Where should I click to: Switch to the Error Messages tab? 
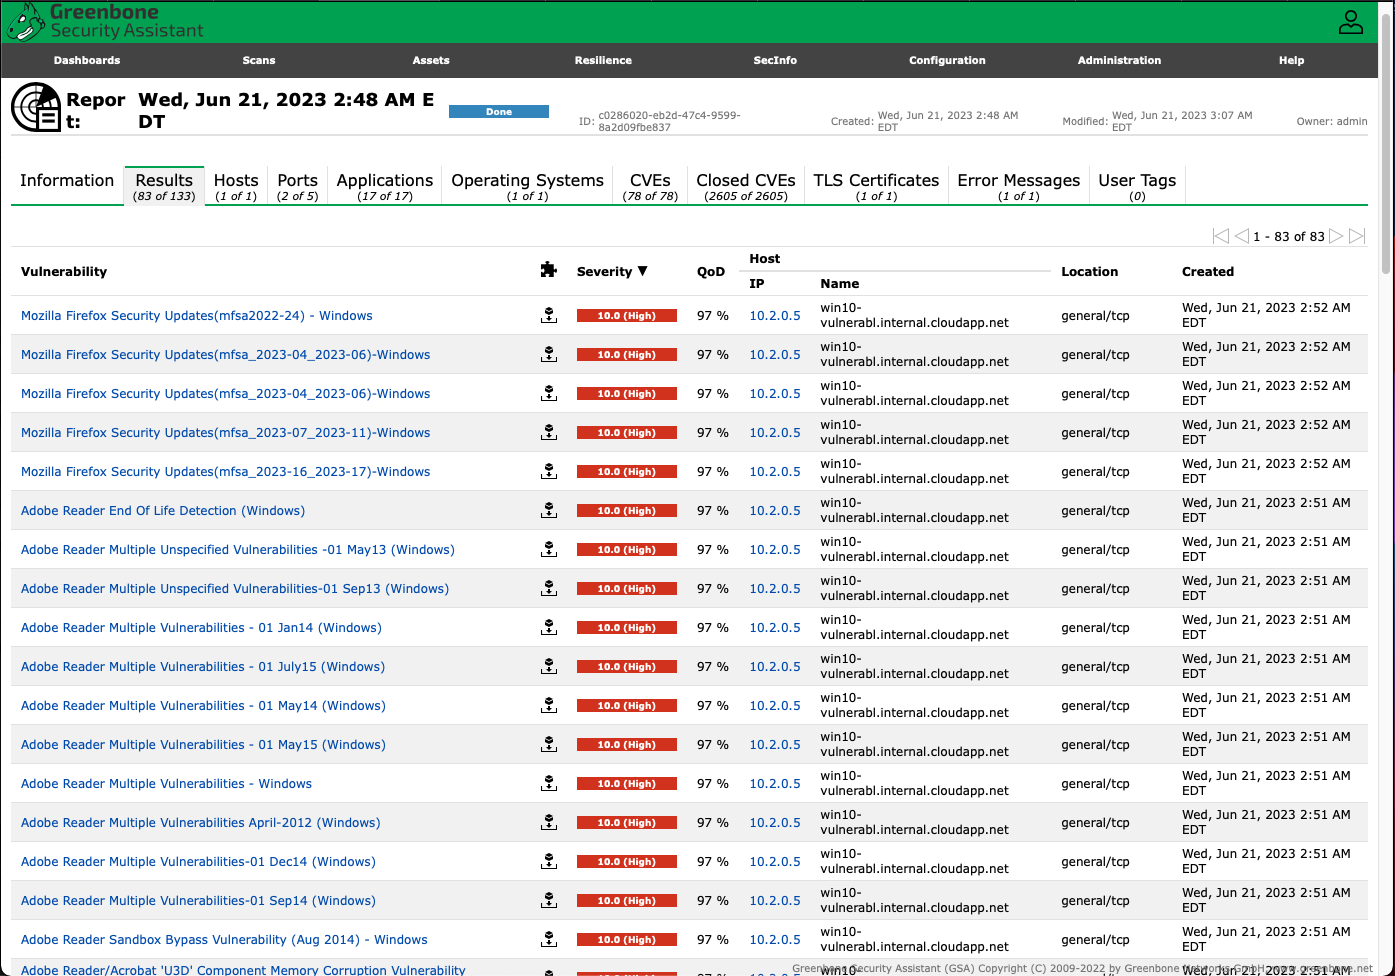(x=1018, y=186)
